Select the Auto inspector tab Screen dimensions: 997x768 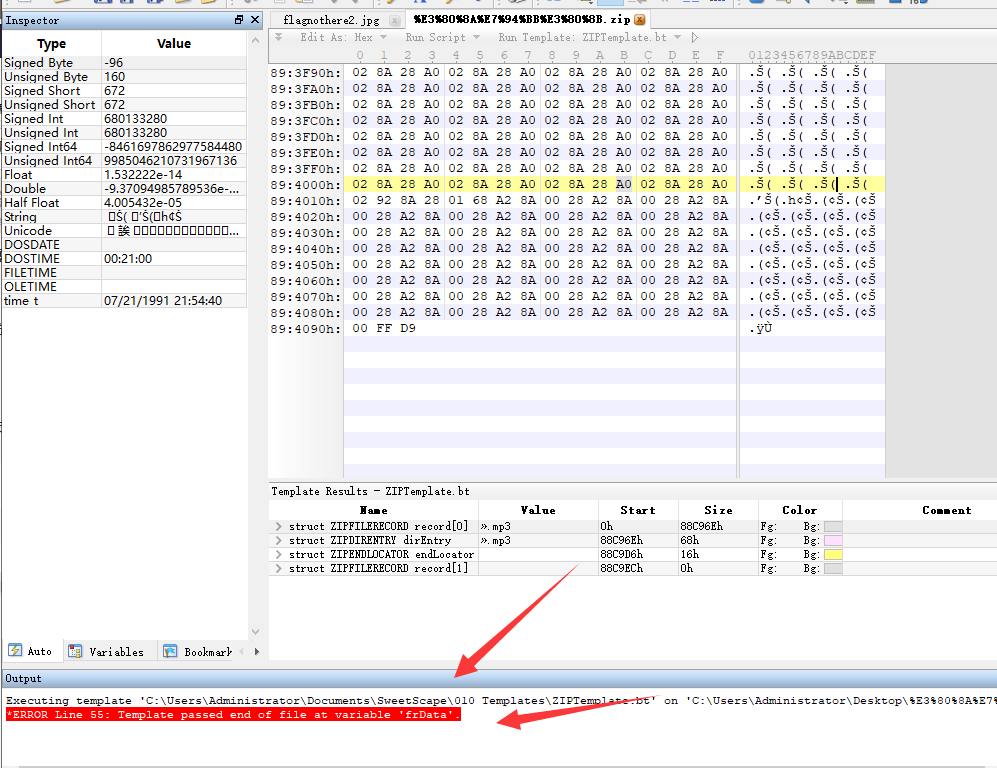[x=31, y=651]
